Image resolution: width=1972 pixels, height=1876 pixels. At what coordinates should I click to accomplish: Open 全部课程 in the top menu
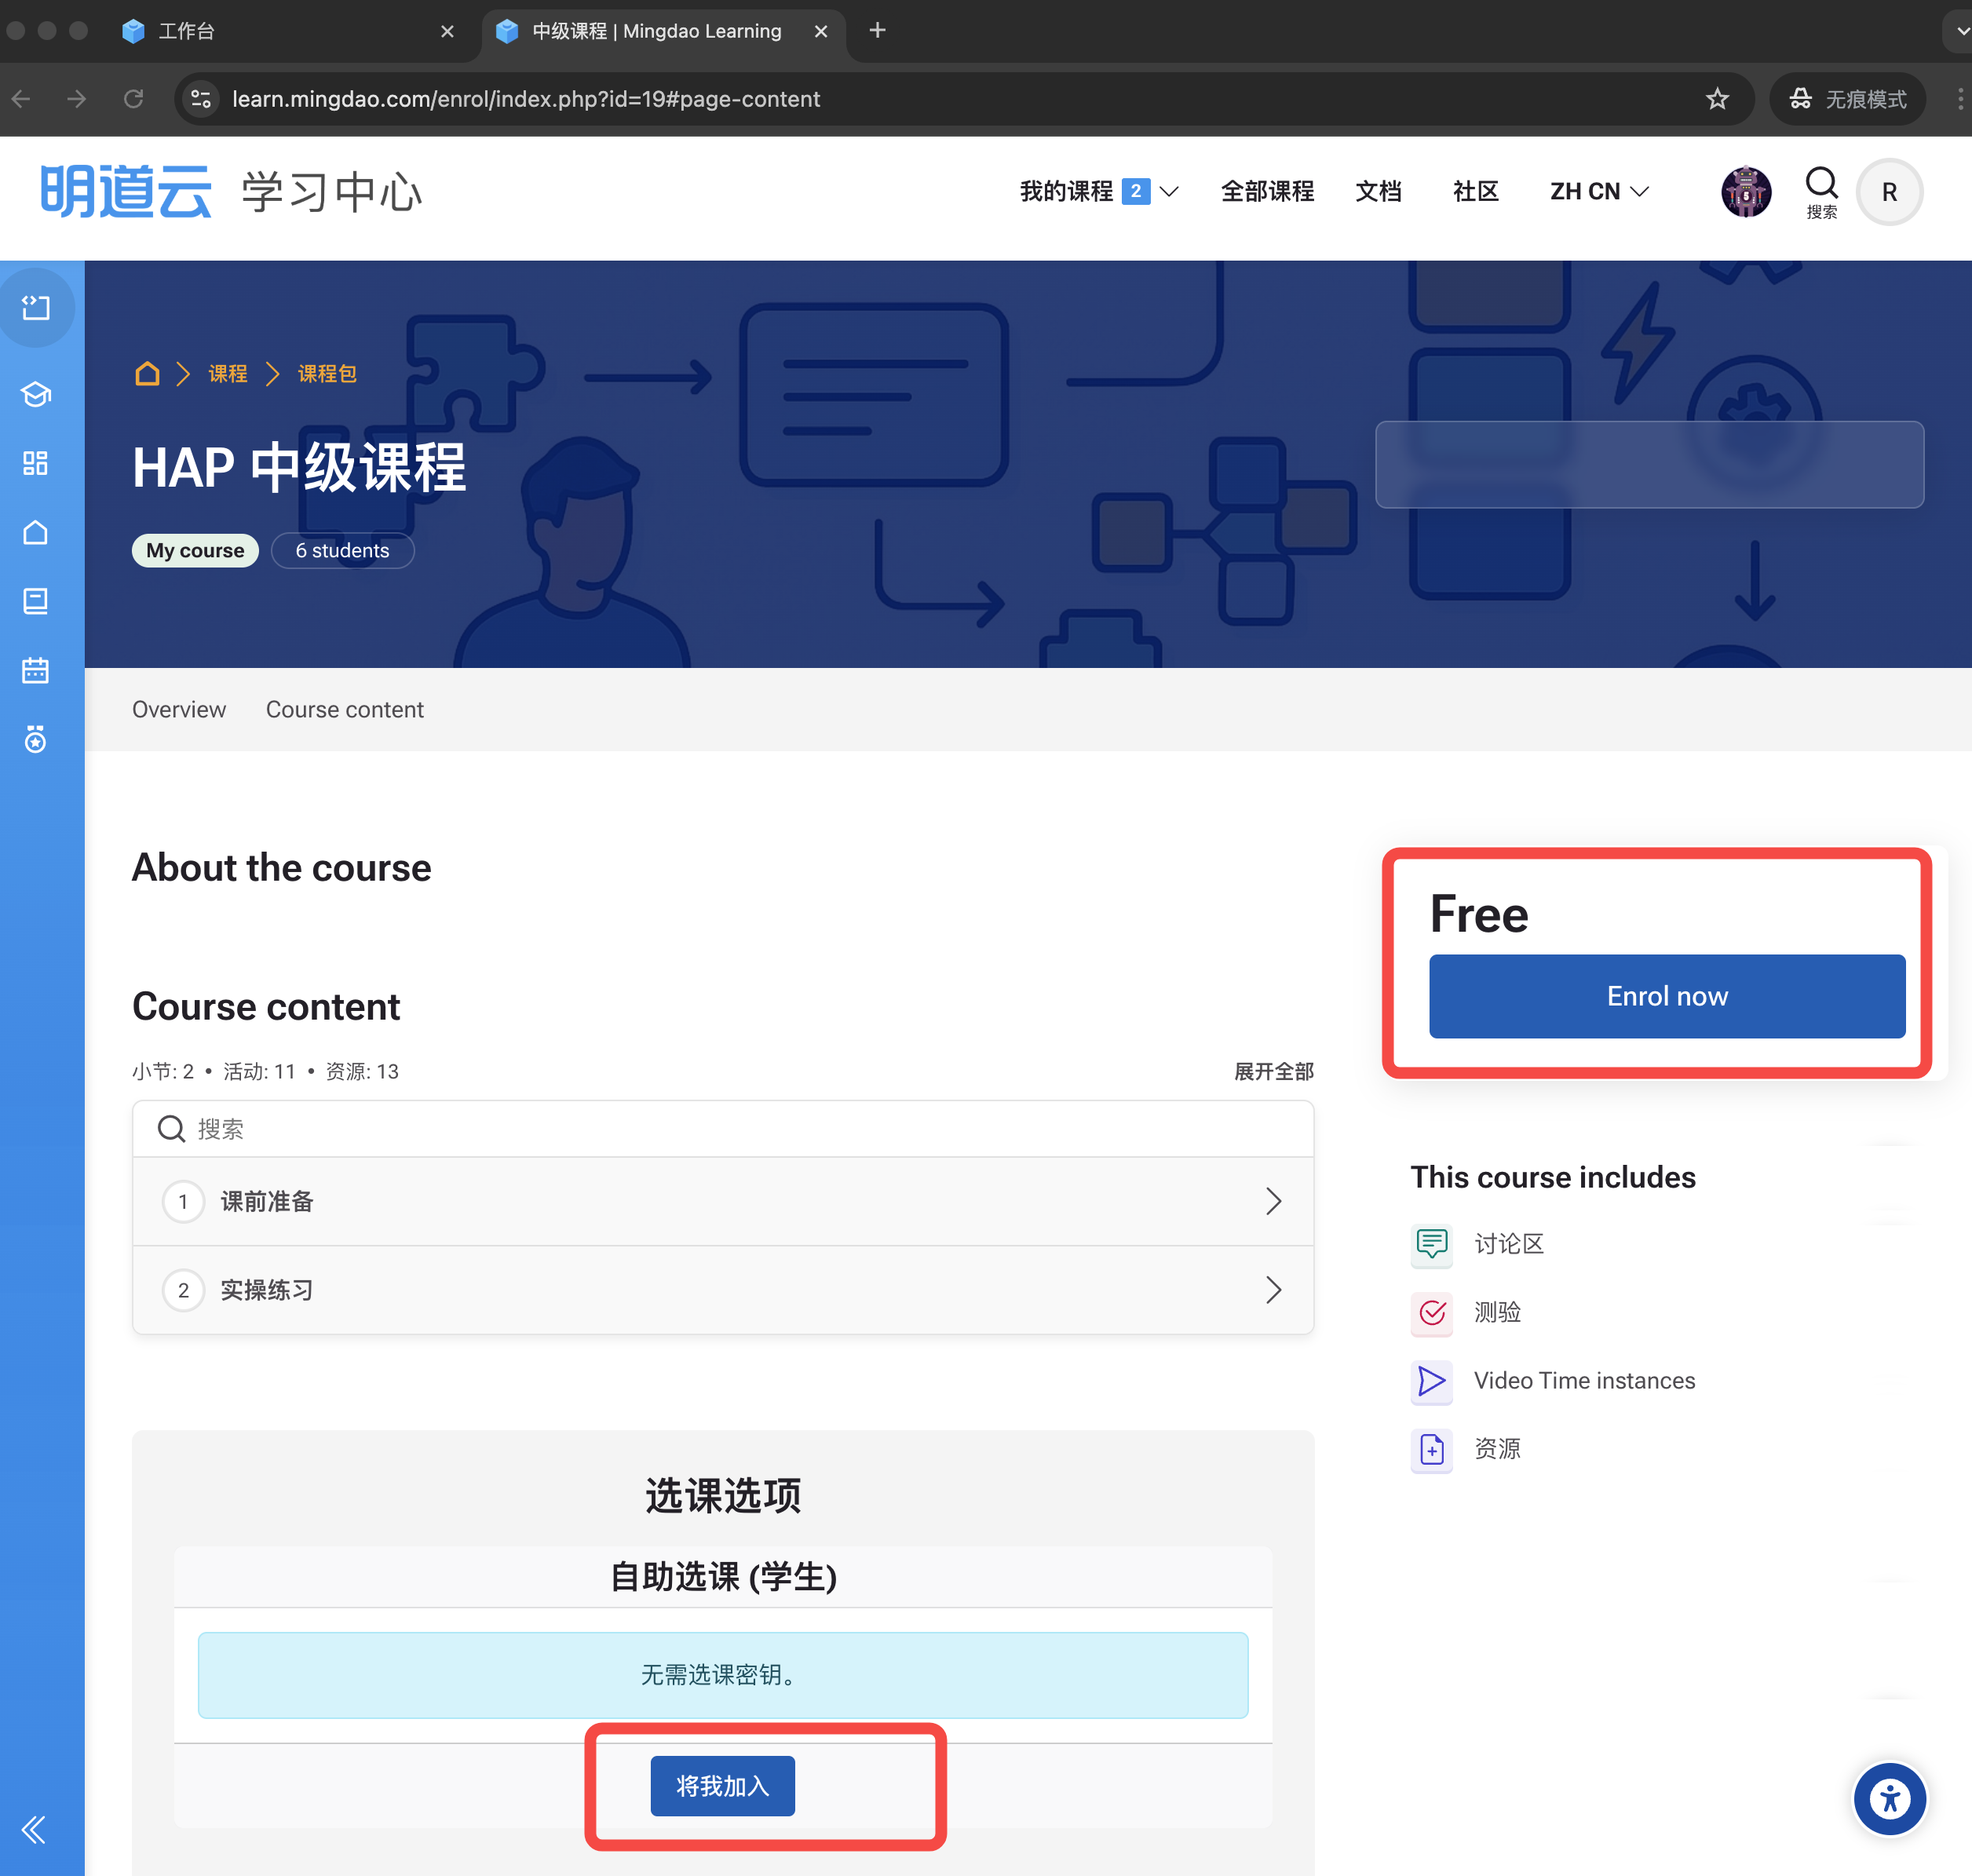click(1266, 191)
